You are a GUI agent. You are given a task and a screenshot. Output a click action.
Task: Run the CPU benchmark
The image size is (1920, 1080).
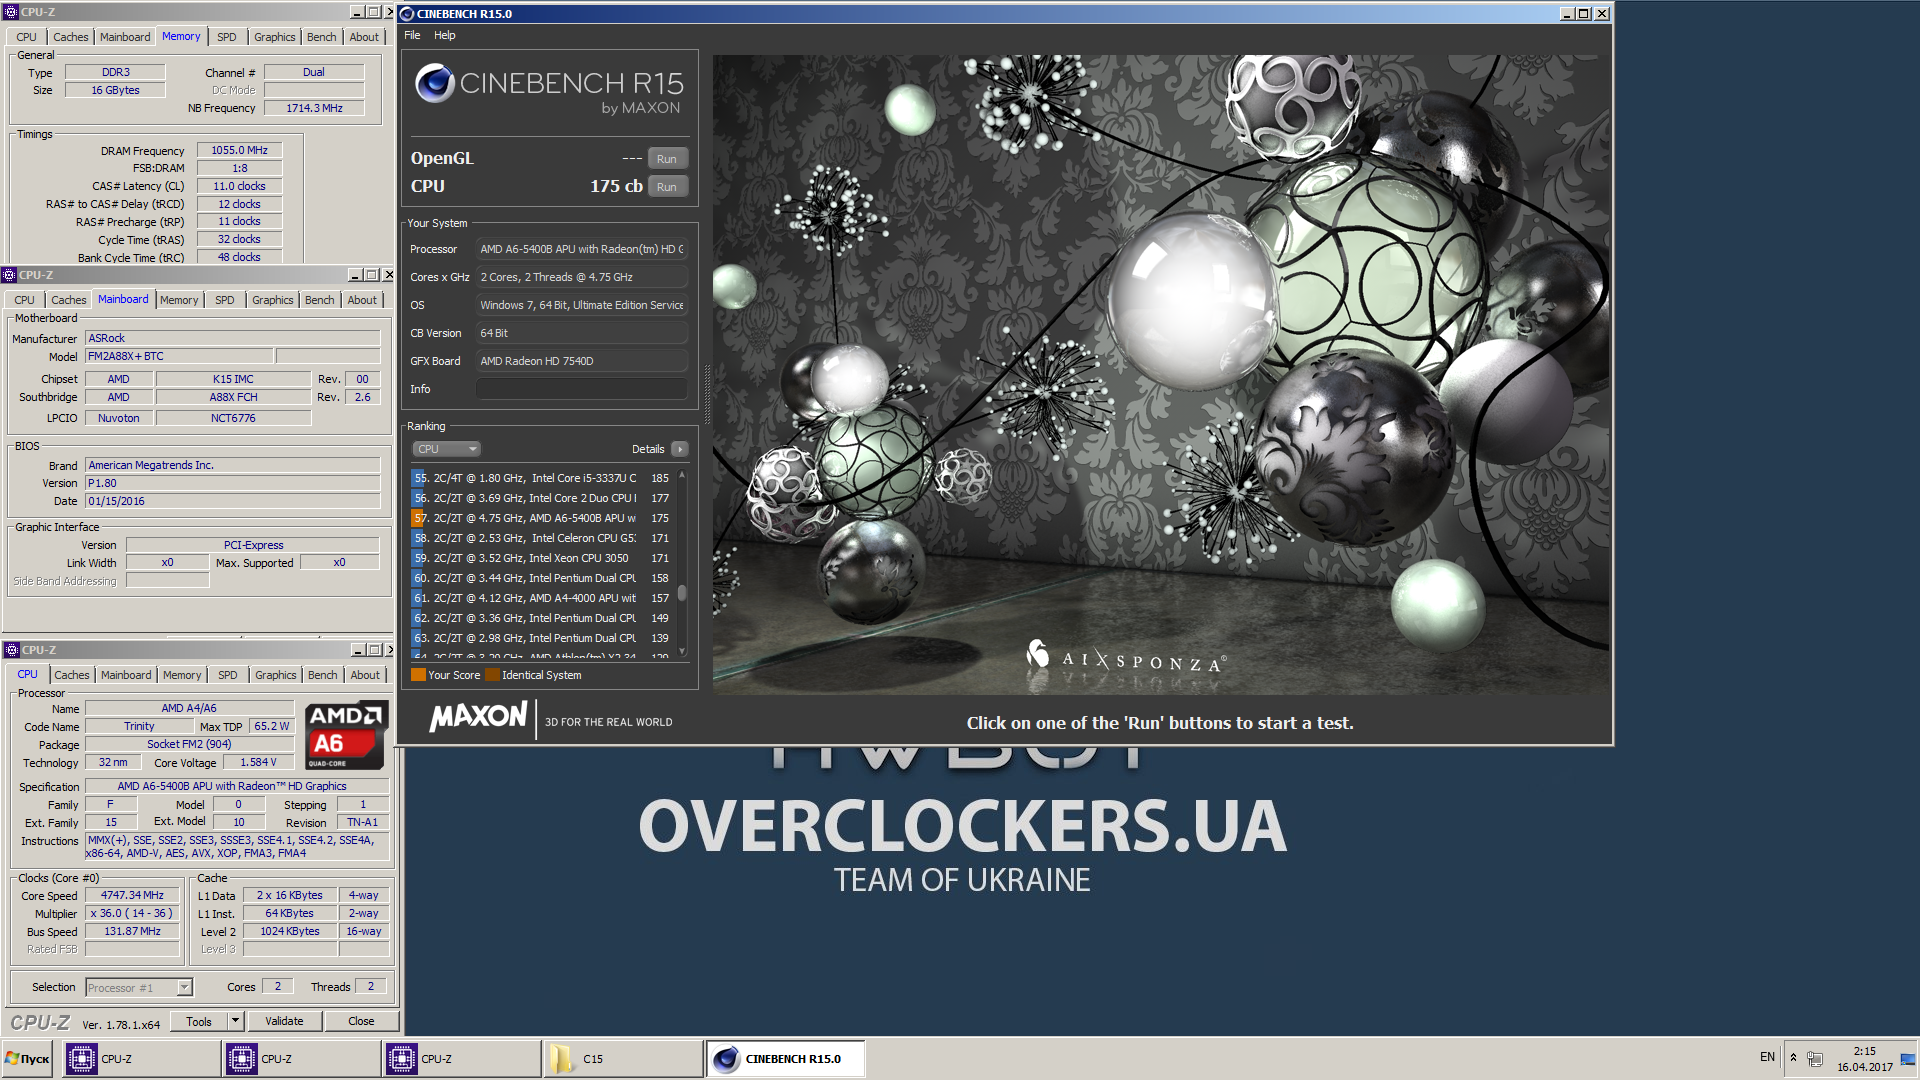tap(667, 187)
